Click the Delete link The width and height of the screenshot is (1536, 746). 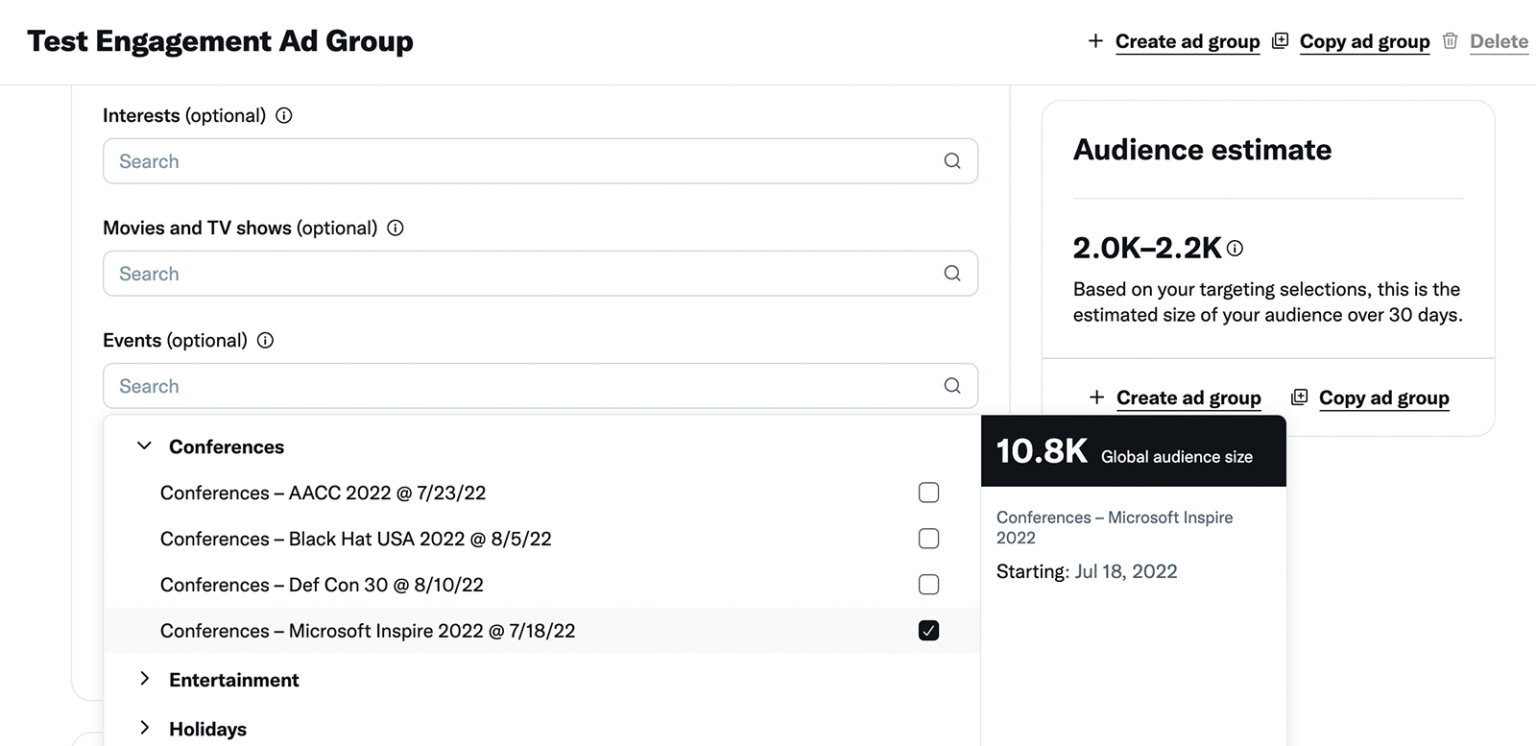(1499, 40)
